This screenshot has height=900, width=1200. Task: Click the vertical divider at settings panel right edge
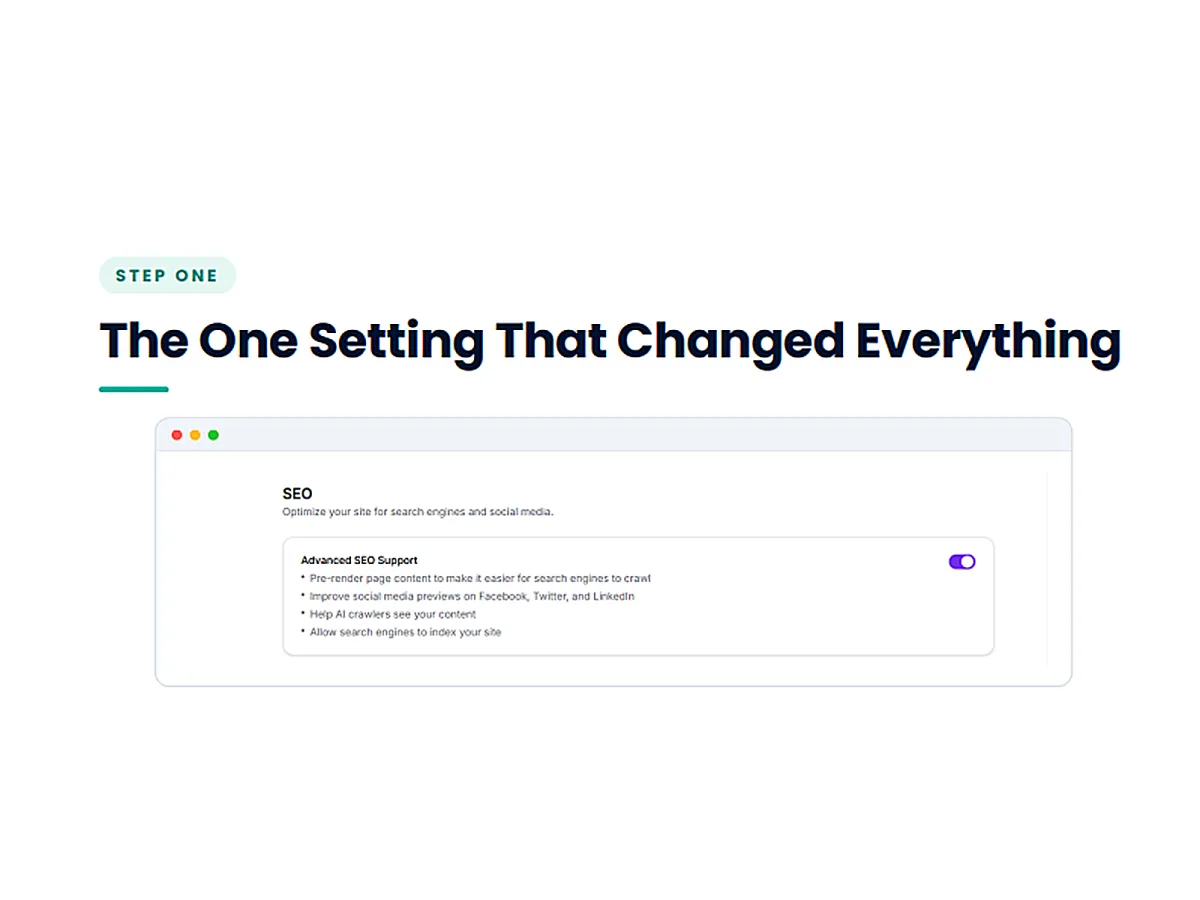click(x=1047, y=568)
